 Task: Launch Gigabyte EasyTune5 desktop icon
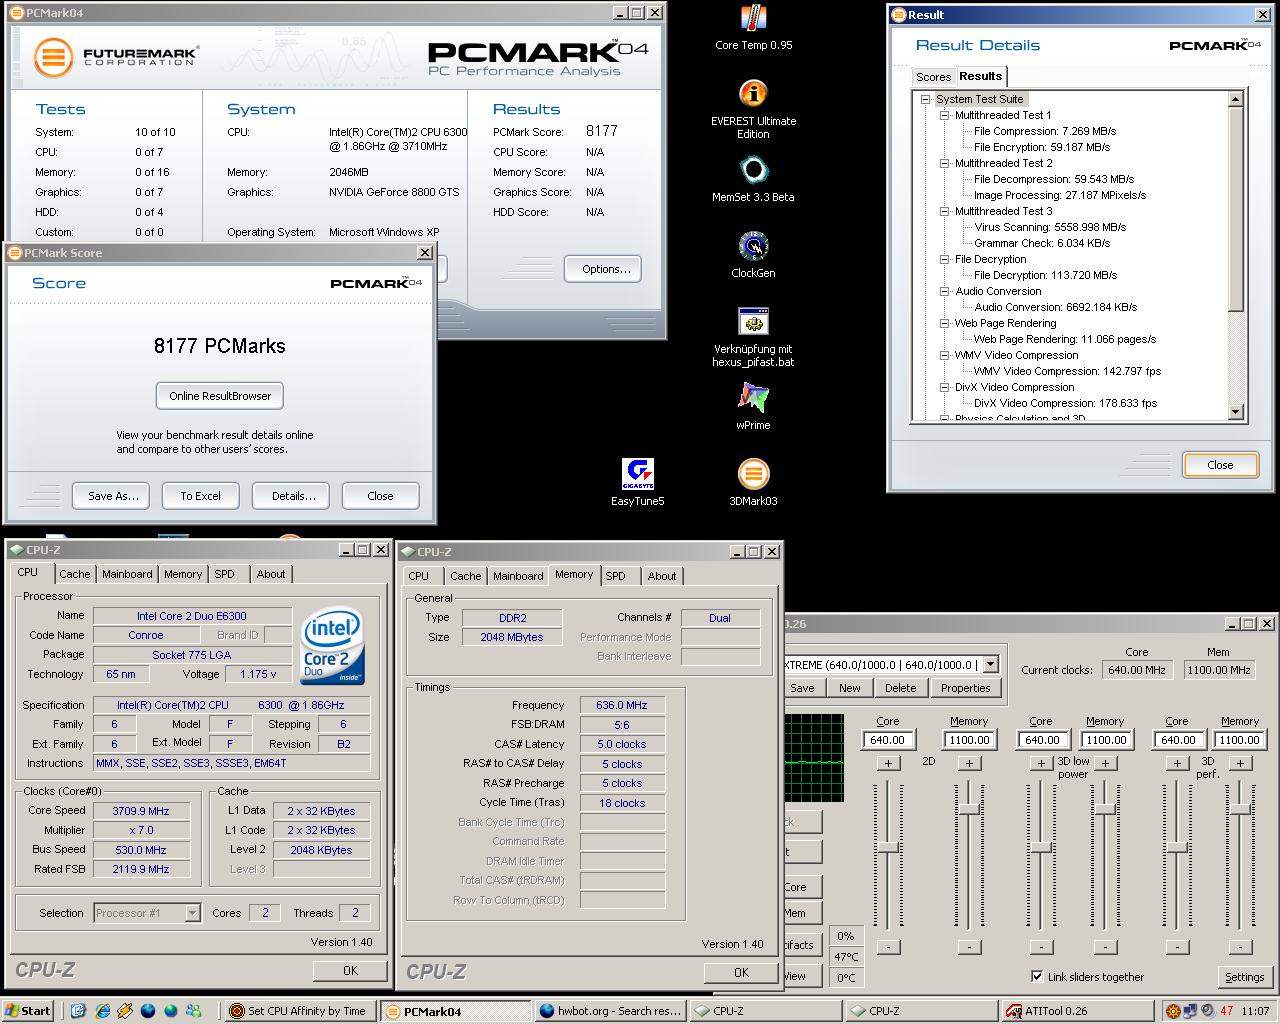coord(637,475)
